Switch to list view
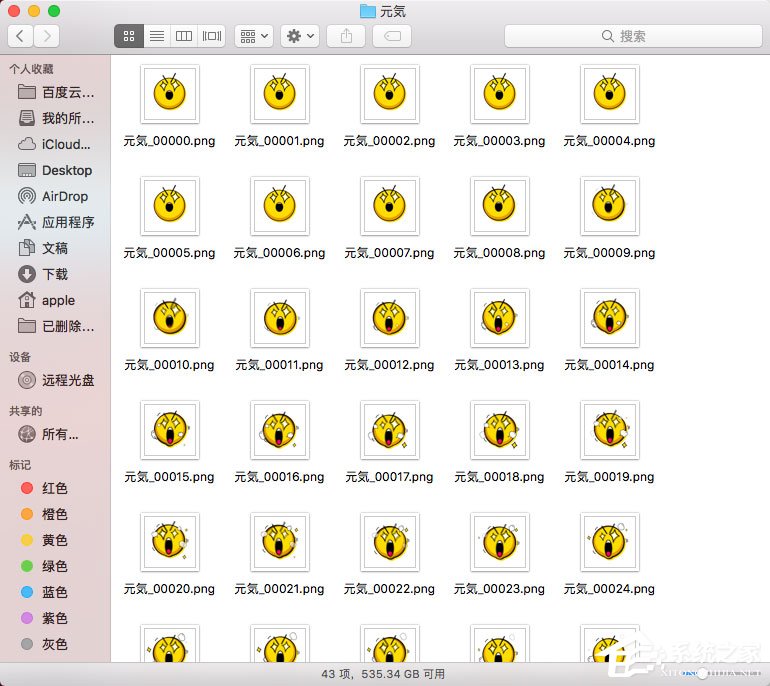This screenshot has width=770, height=686. (157, 36)
